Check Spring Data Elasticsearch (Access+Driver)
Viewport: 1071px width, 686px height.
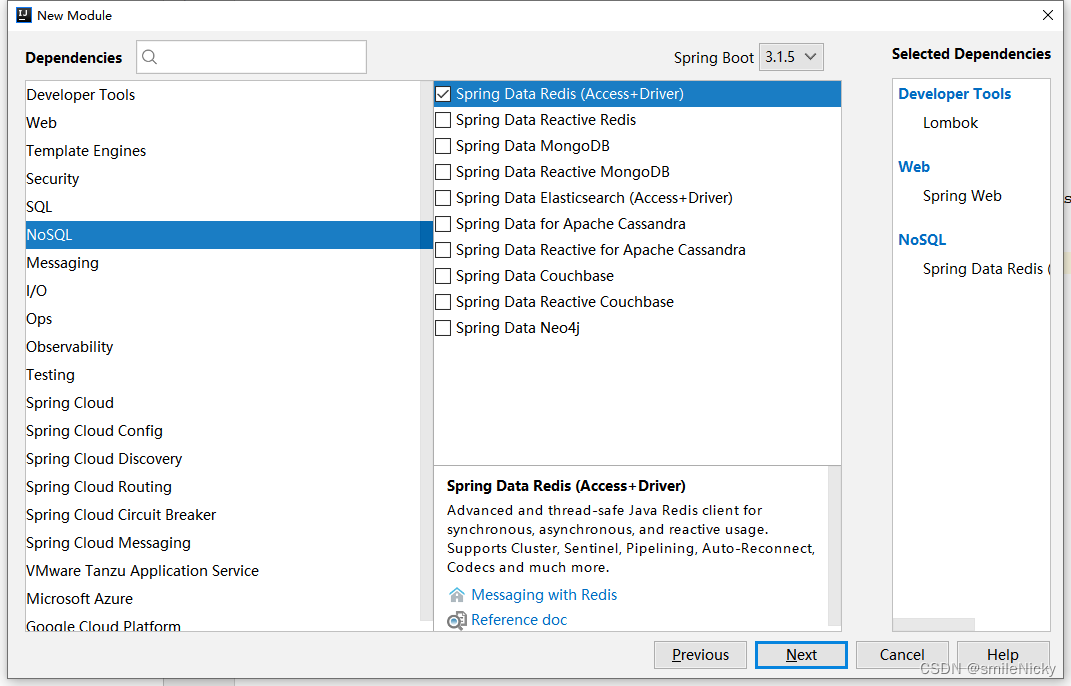click(x=443, y=198)
